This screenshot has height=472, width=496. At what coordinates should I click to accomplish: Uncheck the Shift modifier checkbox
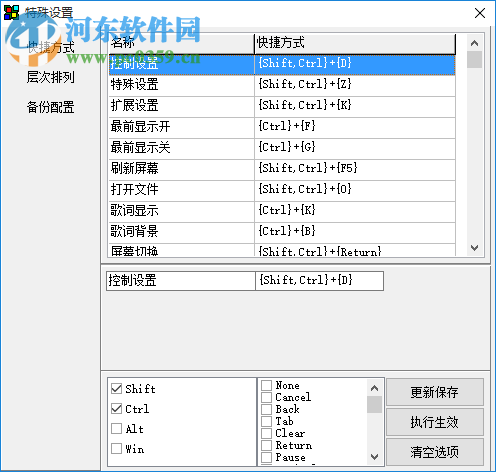[116, 388]
